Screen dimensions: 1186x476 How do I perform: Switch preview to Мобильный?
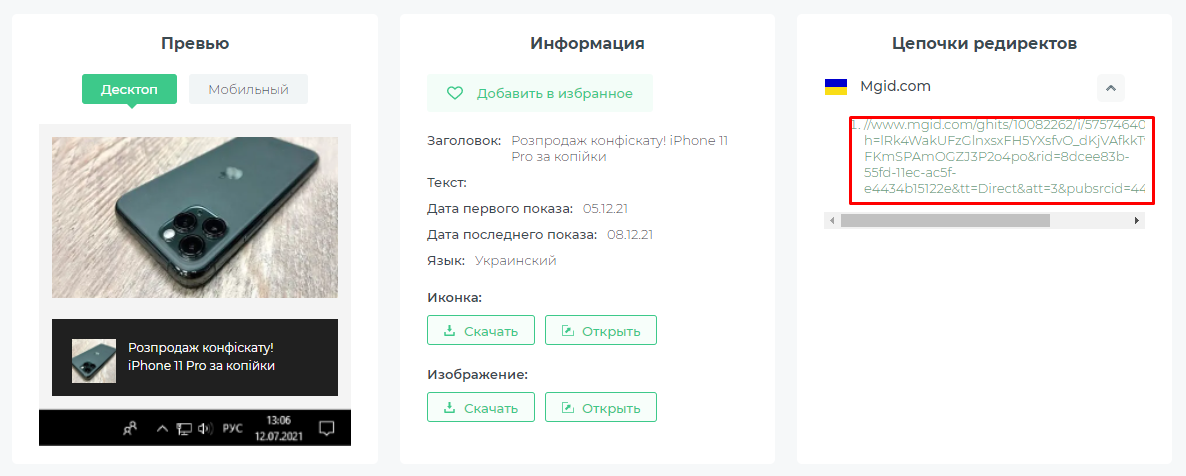click(x=248, y=89)
